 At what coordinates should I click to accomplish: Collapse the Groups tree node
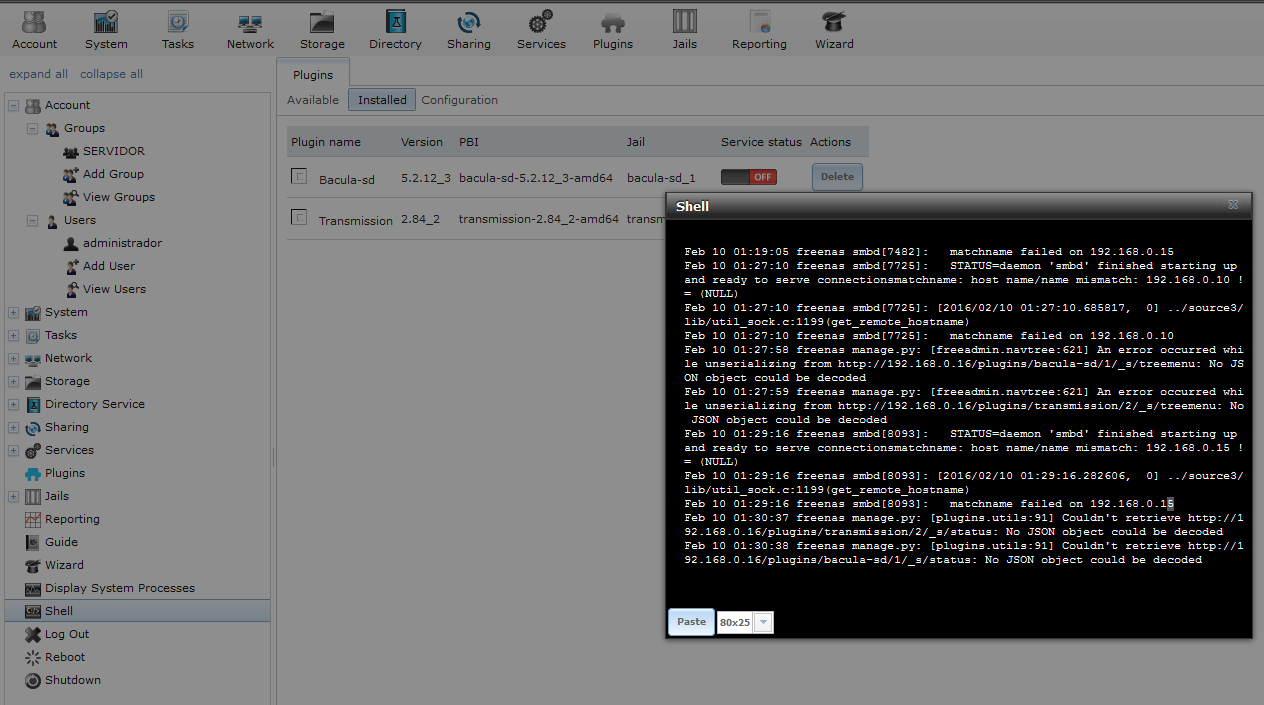pos(32,128)
